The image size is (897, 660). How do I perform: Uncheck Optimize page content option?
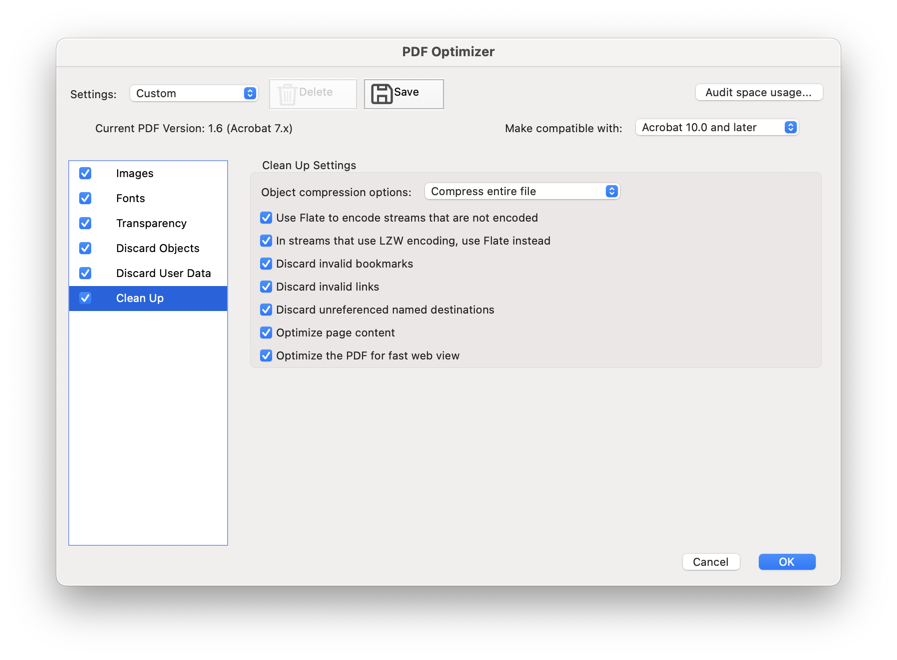(x=266, y=333)
